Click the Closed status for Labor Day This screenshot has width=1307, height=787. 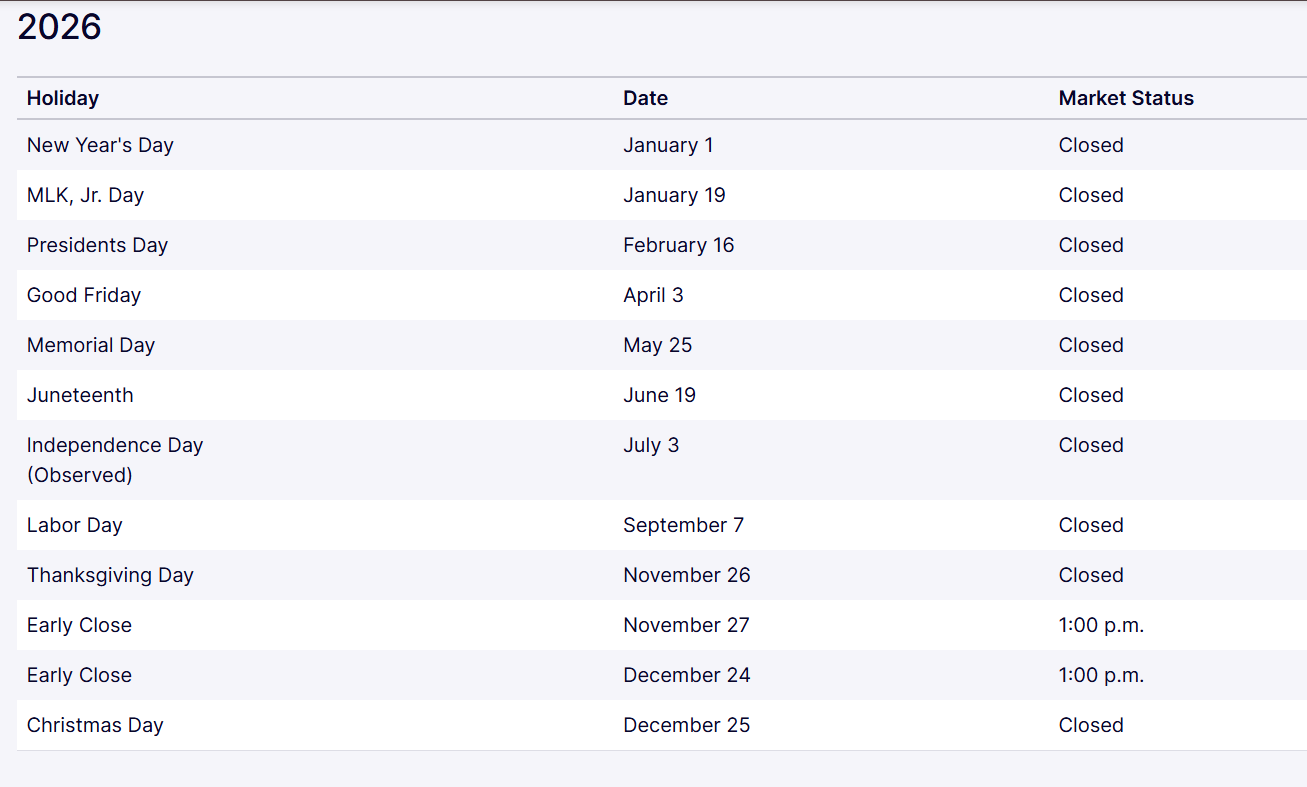click(x=1091, y=525)
